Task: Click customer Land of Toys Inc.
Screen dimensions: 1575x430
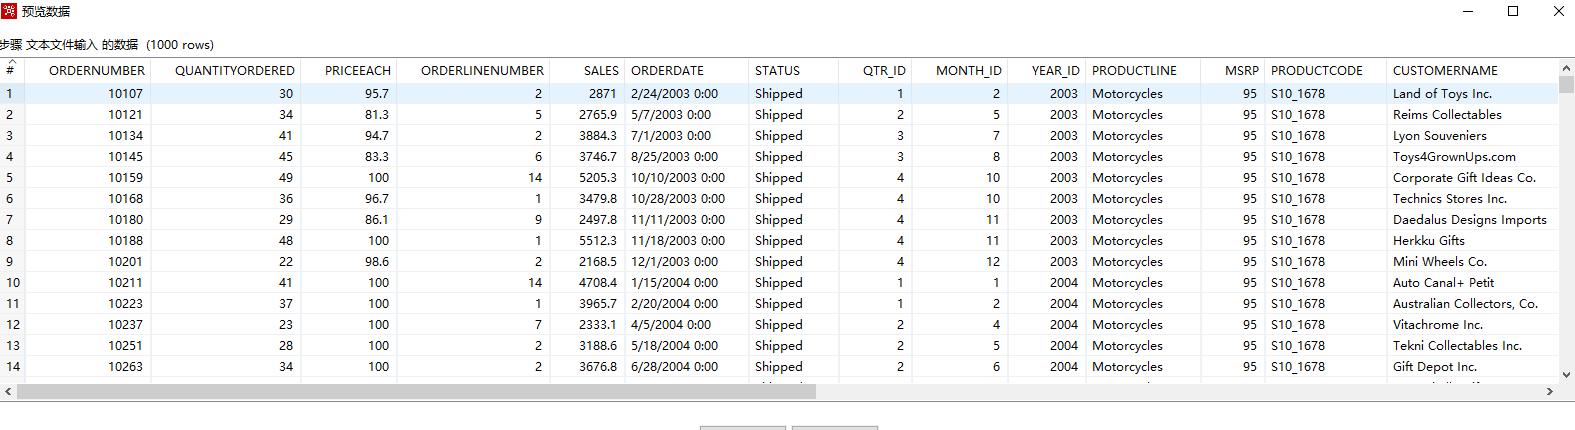Action: (1442, 94)
